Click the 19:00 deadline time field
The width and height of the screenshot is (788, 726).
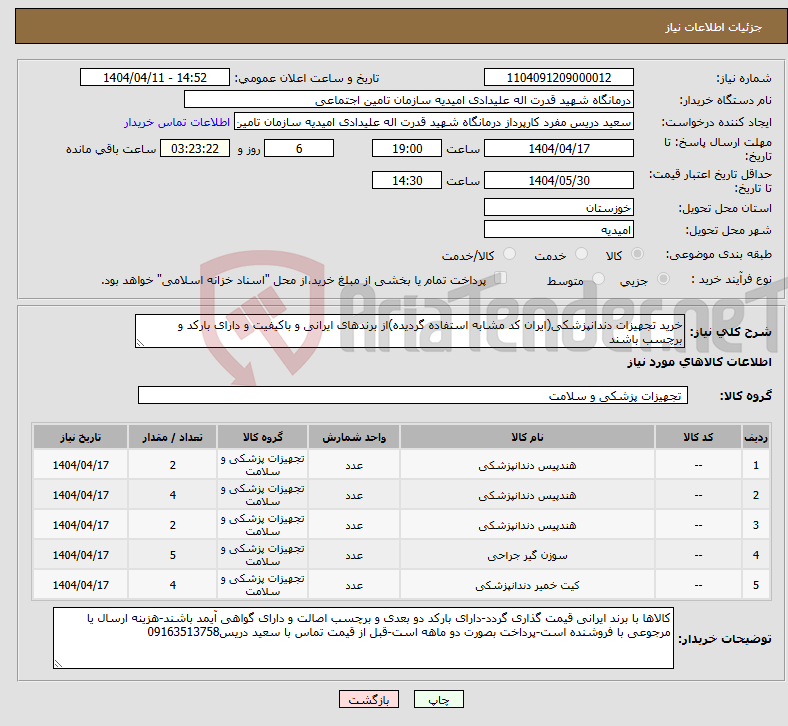point(407,149)
